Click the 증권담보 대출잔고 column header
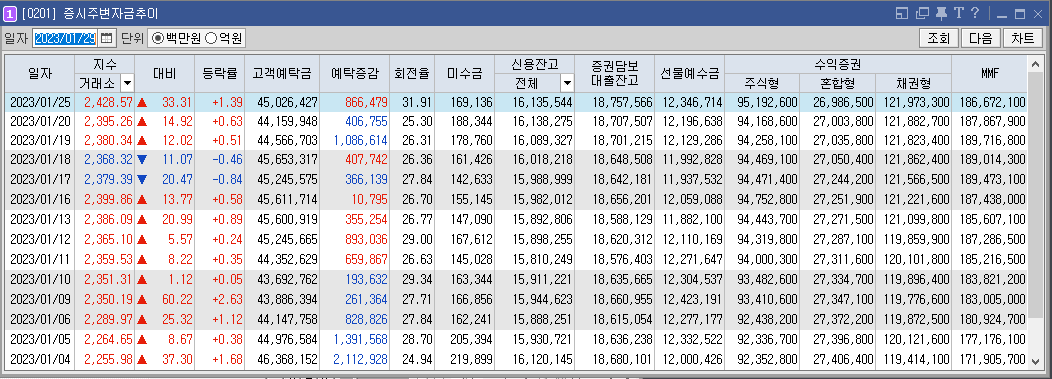The width and height of the screenshot is (1052, 379). pyautogui.click(x=615, y=74)
